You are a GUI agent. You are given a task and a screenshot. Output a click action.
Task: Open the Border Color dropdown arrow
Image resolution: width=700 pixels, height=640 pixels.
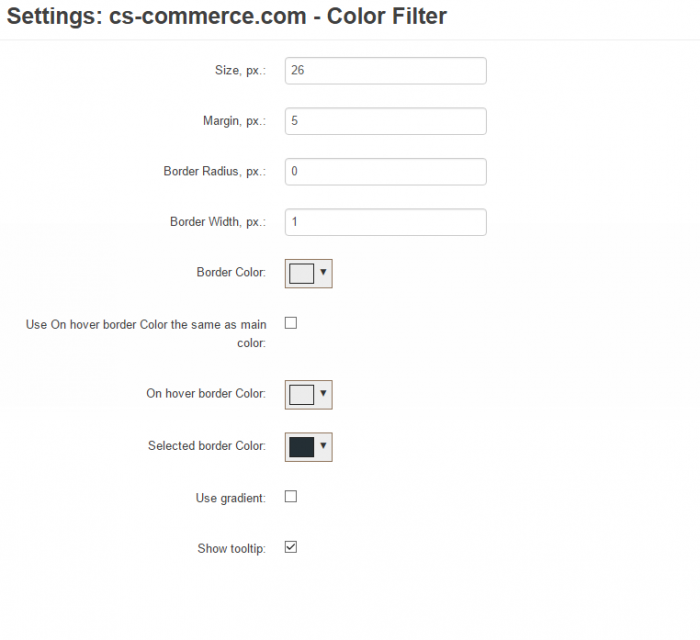pos(323,272)
